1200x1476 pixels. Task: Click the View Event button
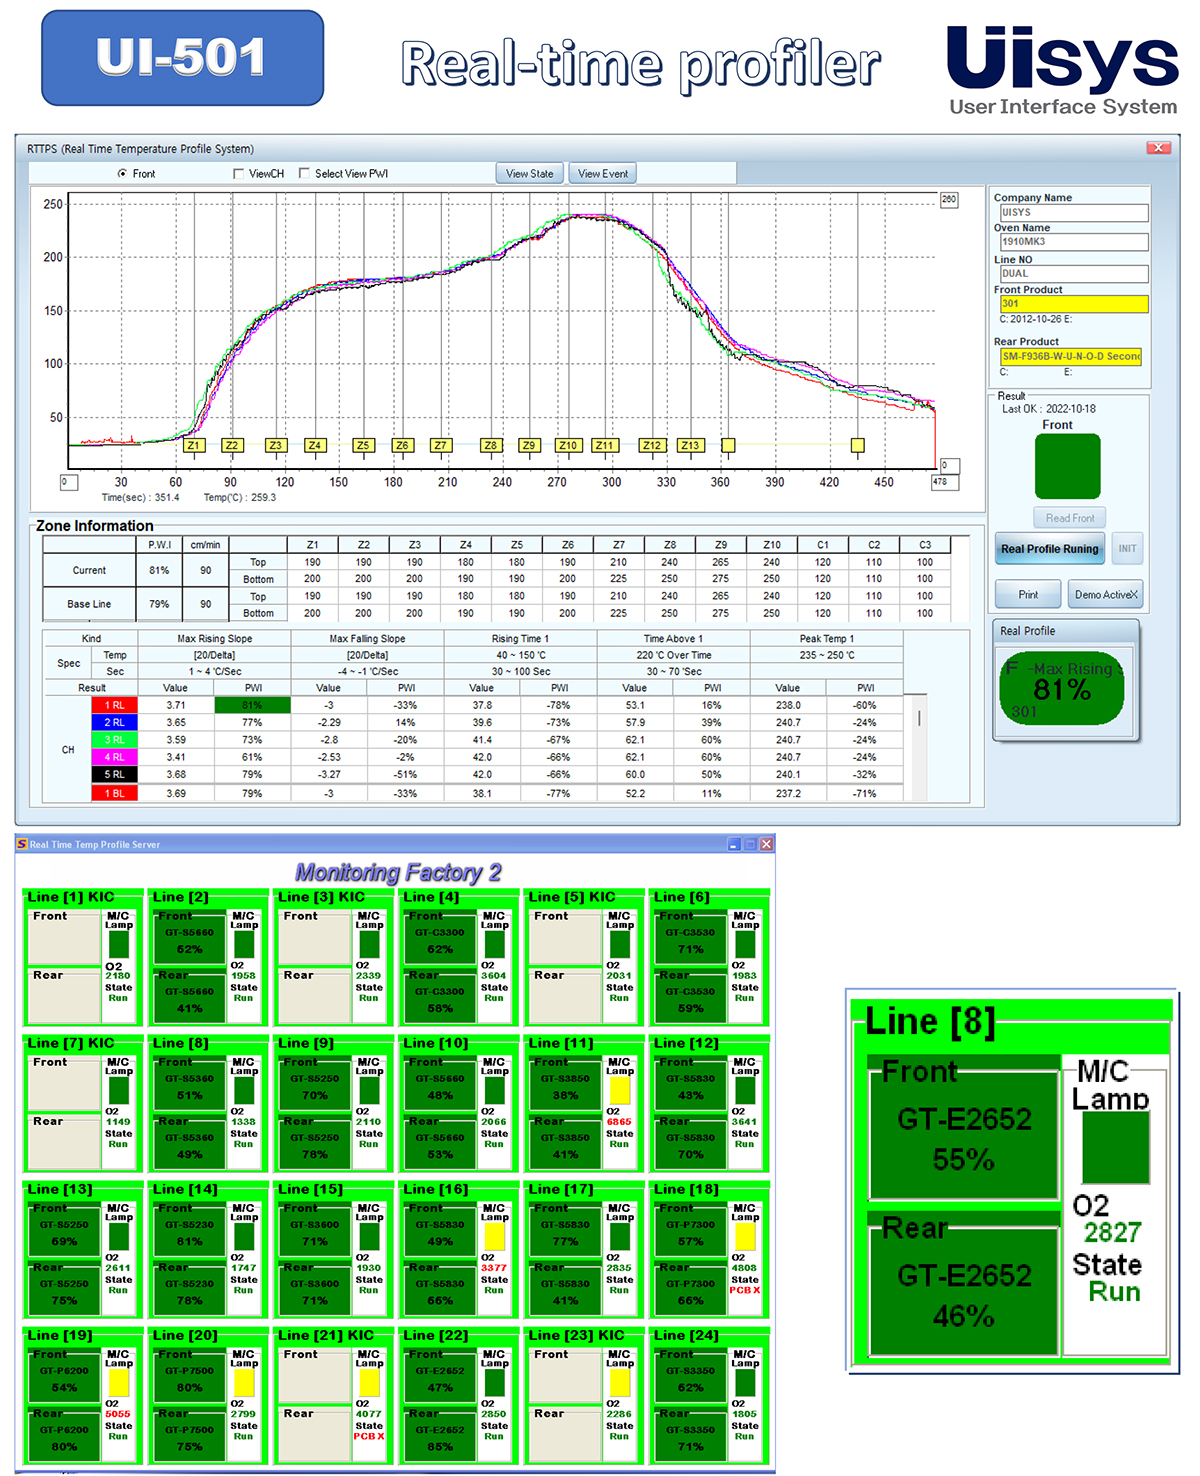pos(603,174)
